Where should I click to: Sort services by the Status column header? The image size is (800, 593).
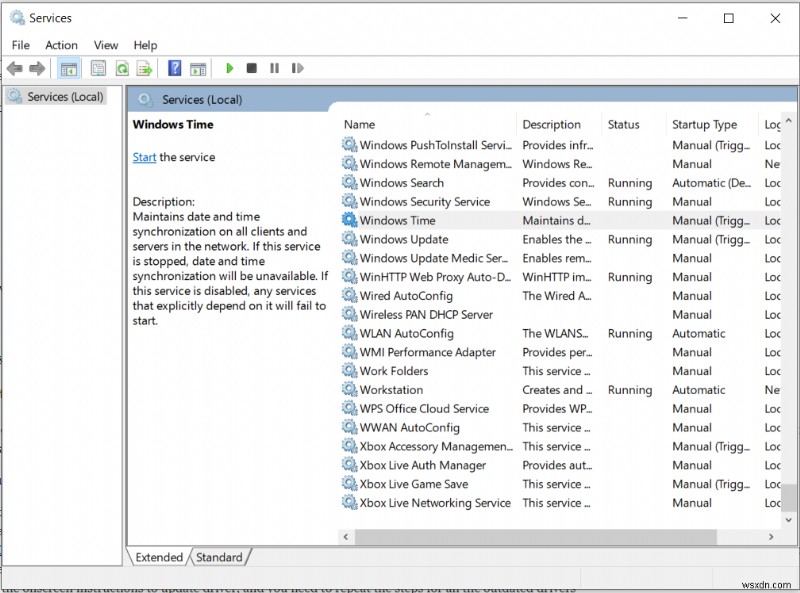pos(625,124)
